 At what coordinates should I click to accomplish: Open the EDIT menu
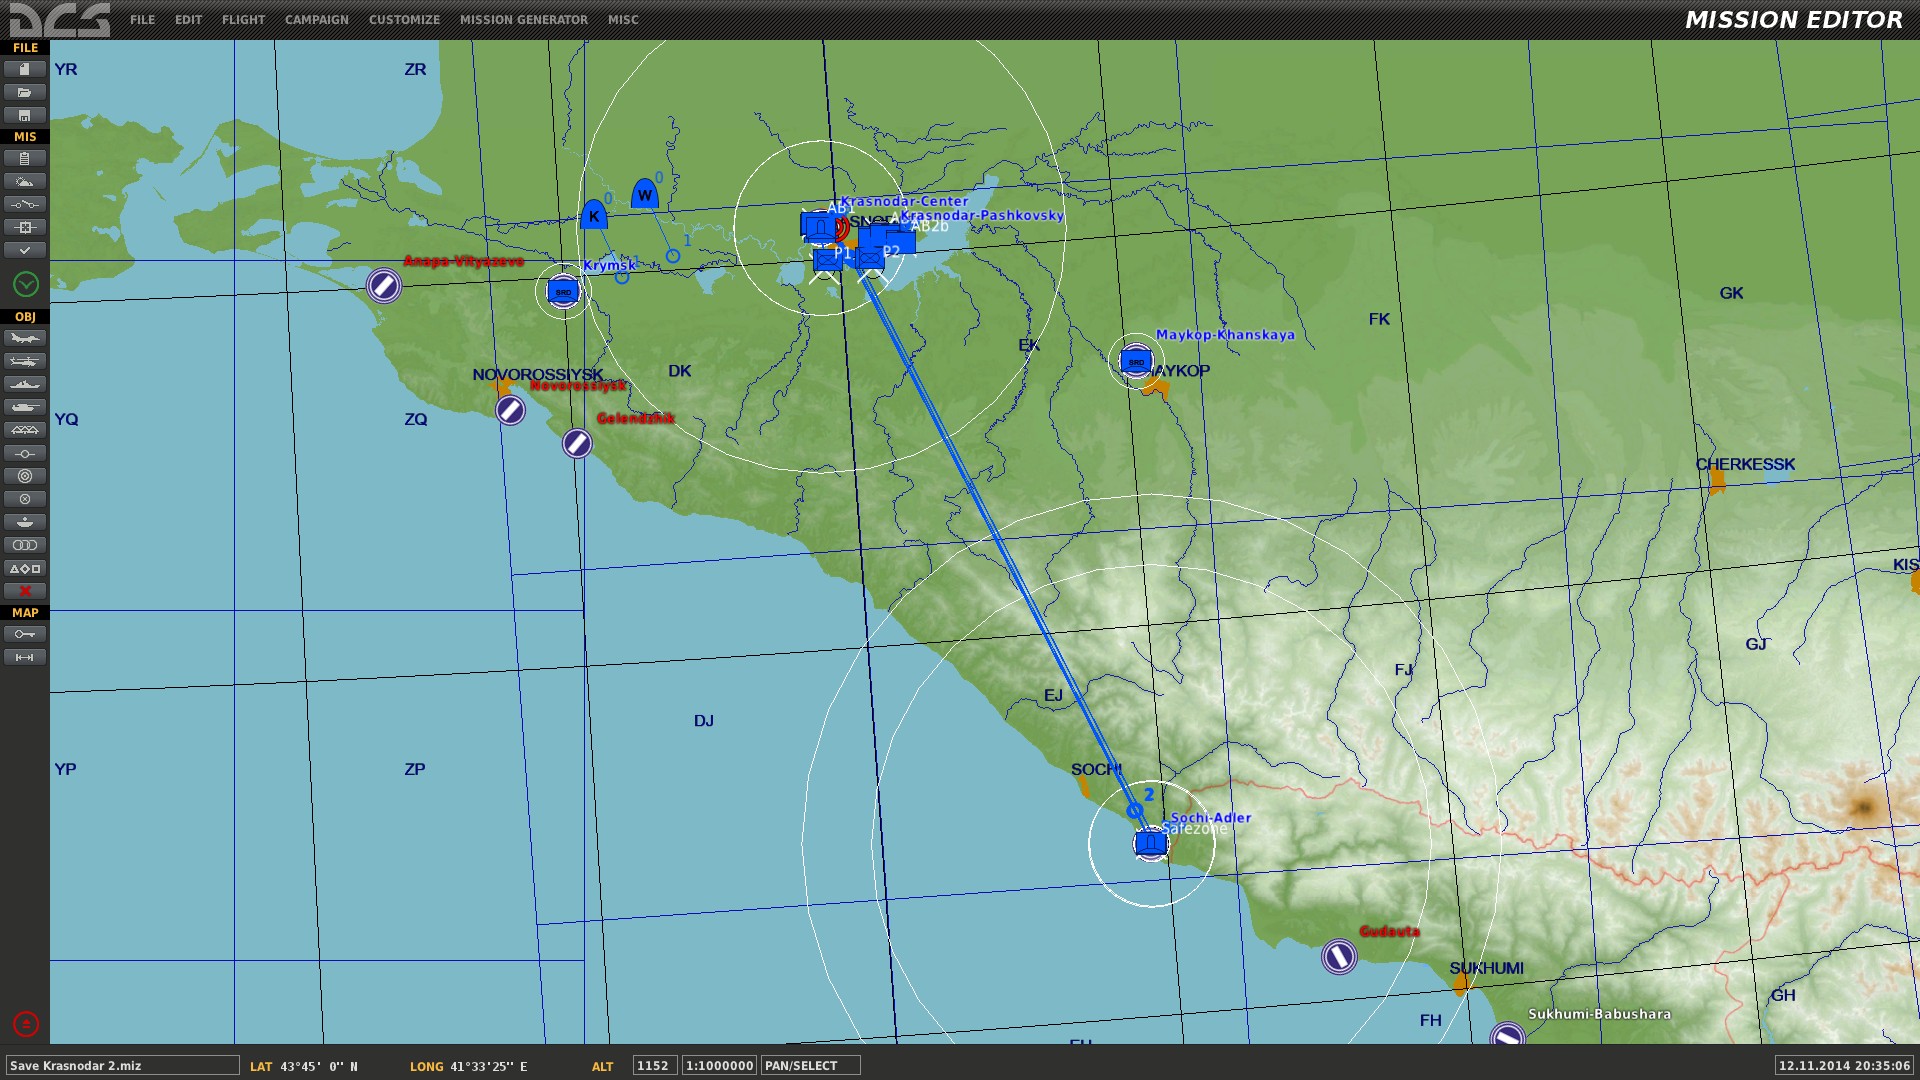188,20
